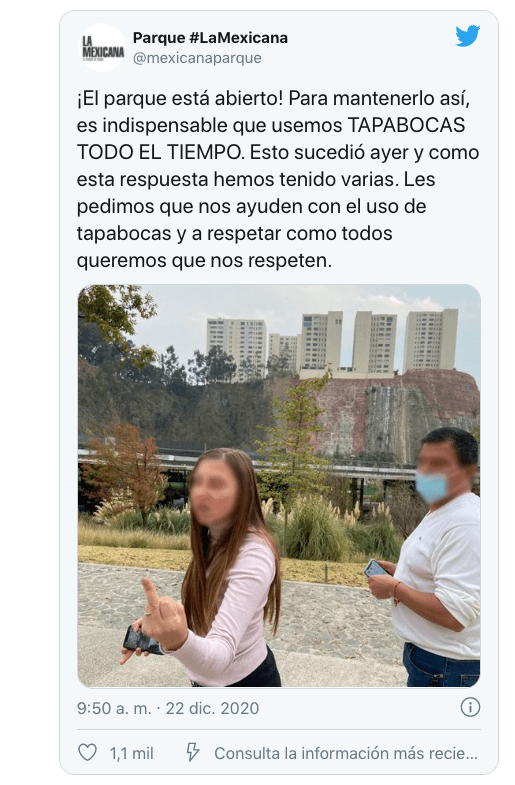Click the Twitter bird logo icon
Viewport: 515px width, 785px height.
[x=467, y=36]
